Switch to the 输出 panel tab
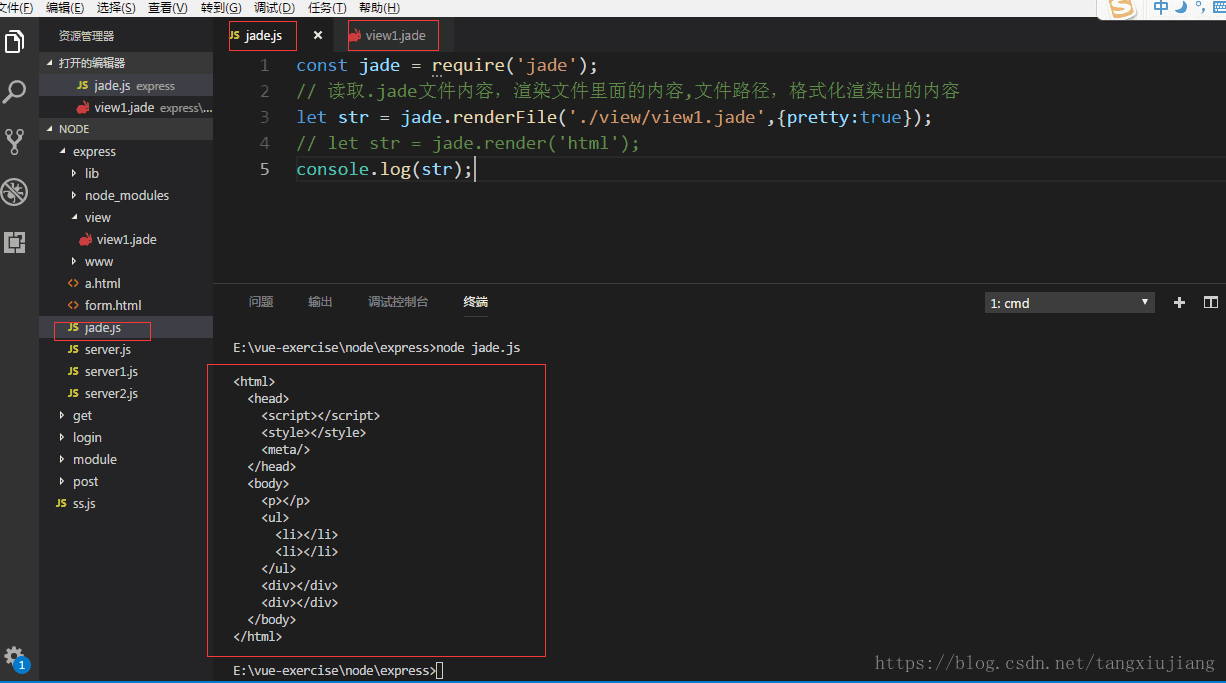 pyautogui.click(x=320, y=301)
